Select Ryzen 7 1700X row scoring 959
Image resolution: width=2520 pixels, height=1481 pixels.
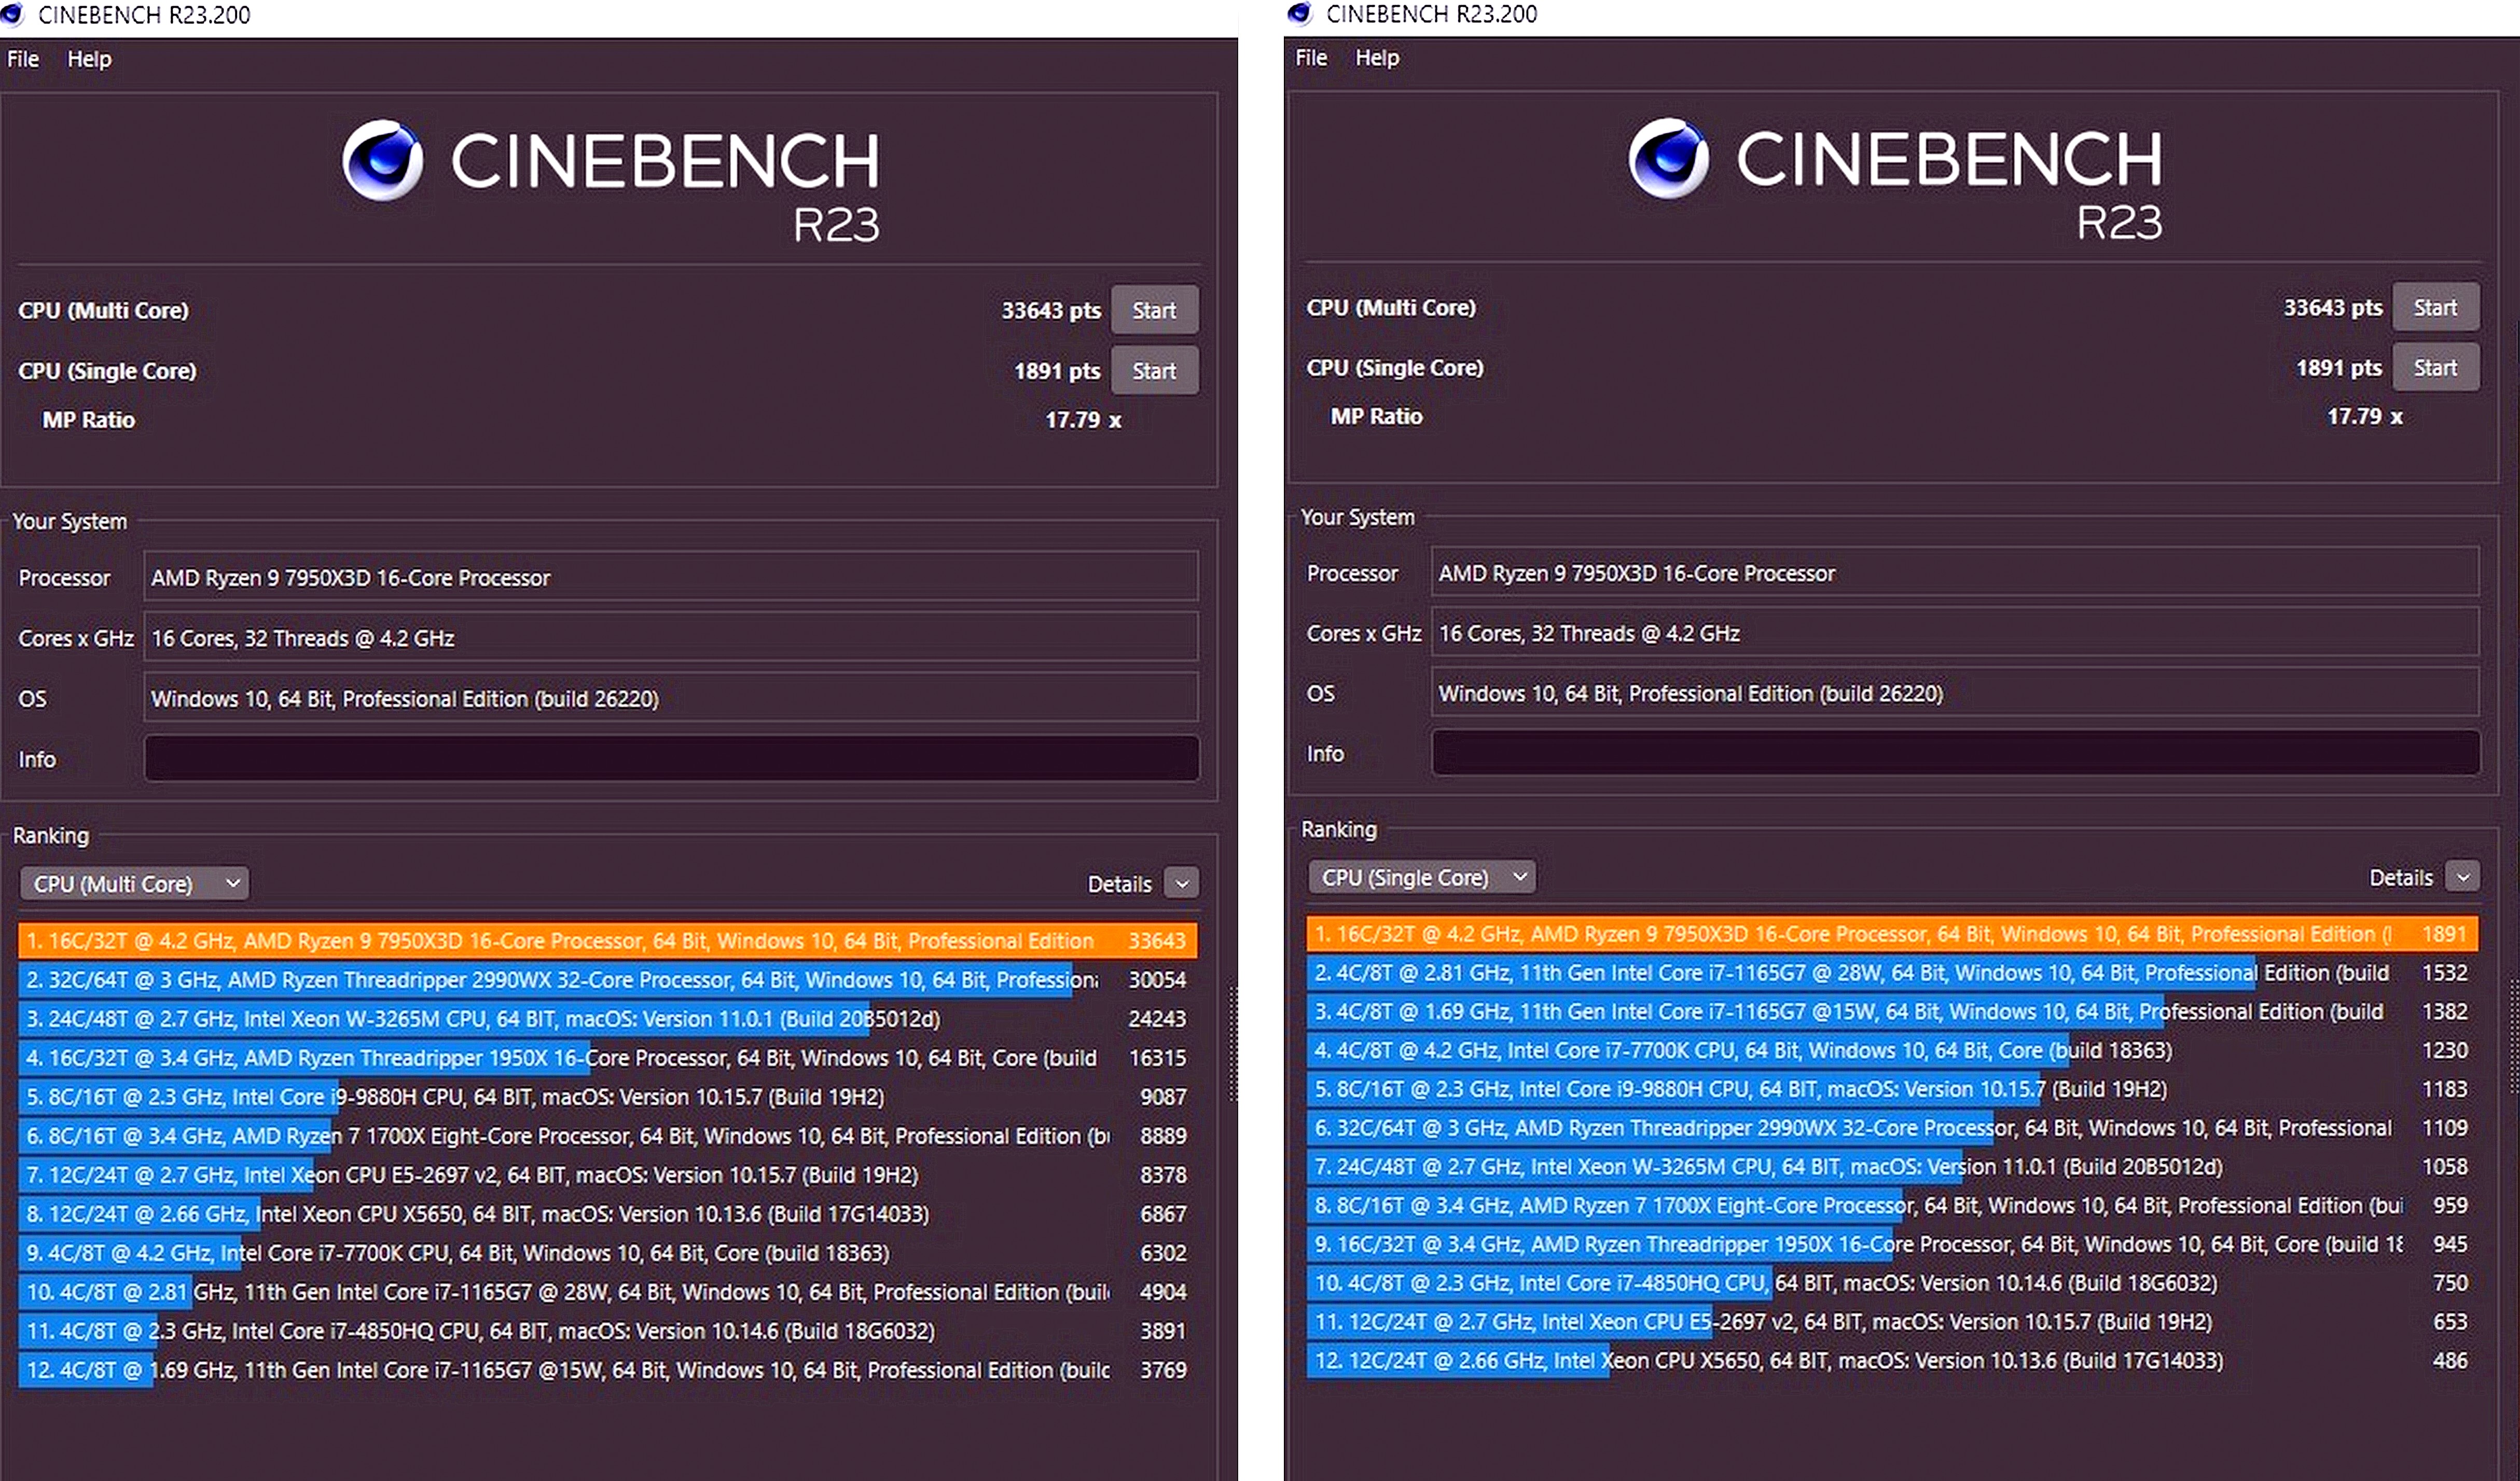tap(1892, 1205)
